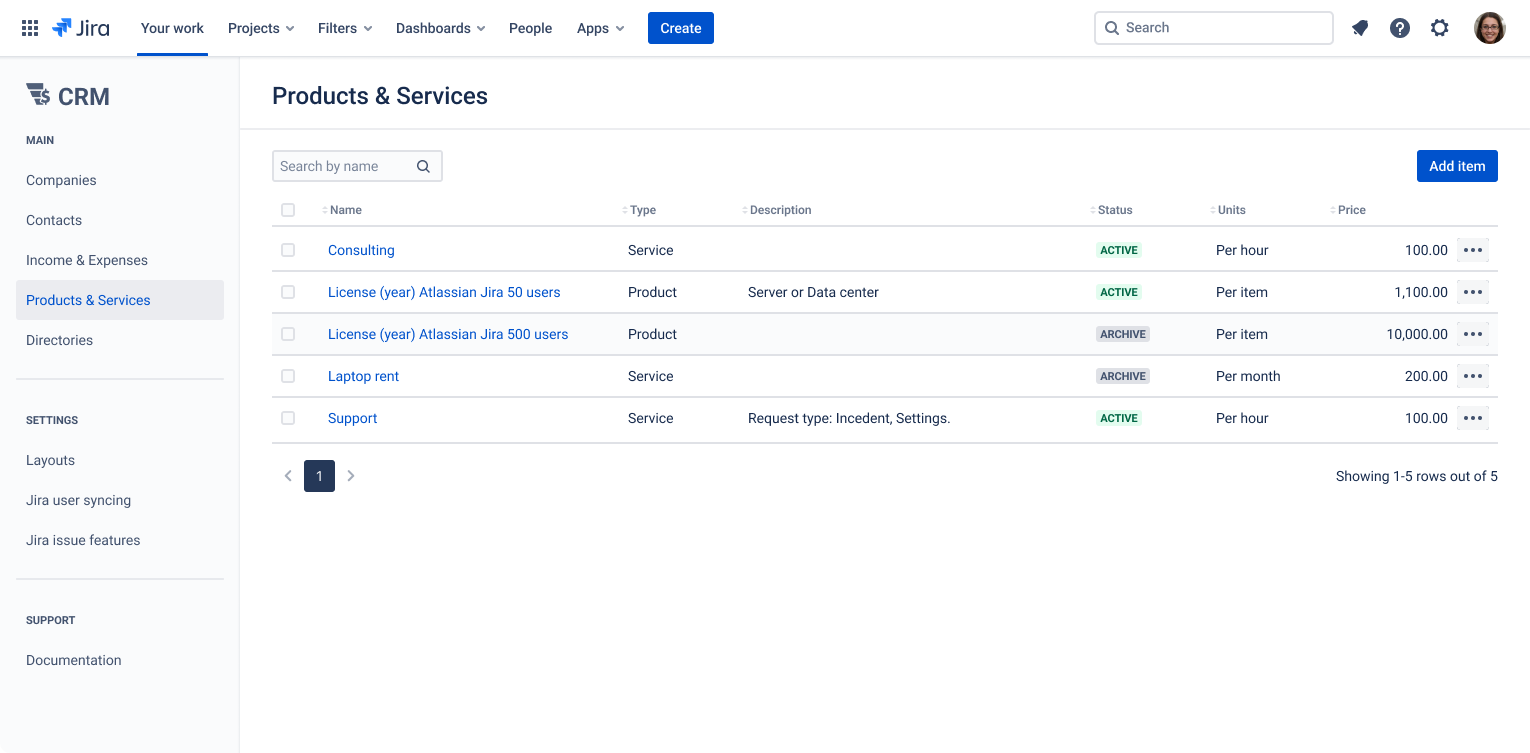Check the Support row checkbox
The image size is (1530, 753).
coord(288,418)
